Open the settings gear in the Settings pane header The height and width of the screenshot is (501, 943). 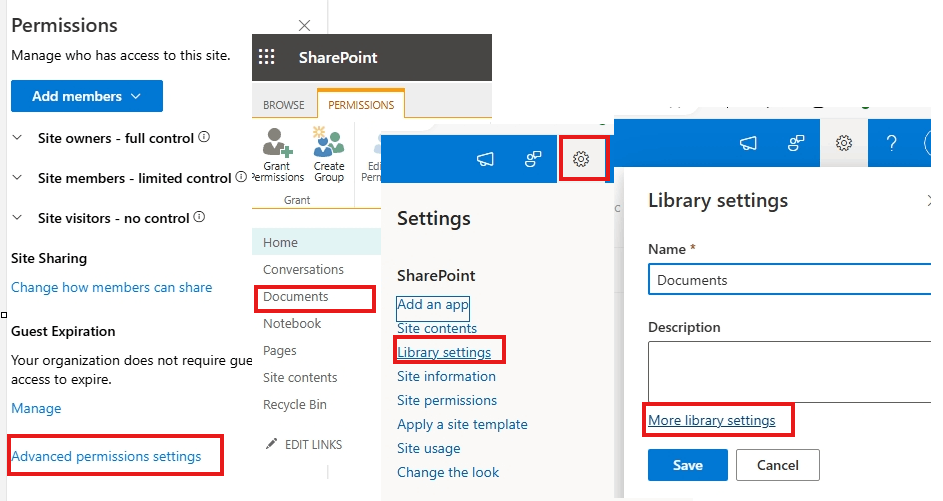pyautogui.click(x=581, y=159)
